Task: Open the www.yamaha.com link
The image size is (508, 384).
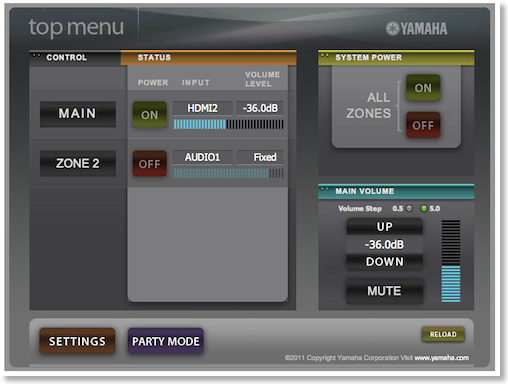Action: pos(441,358)
